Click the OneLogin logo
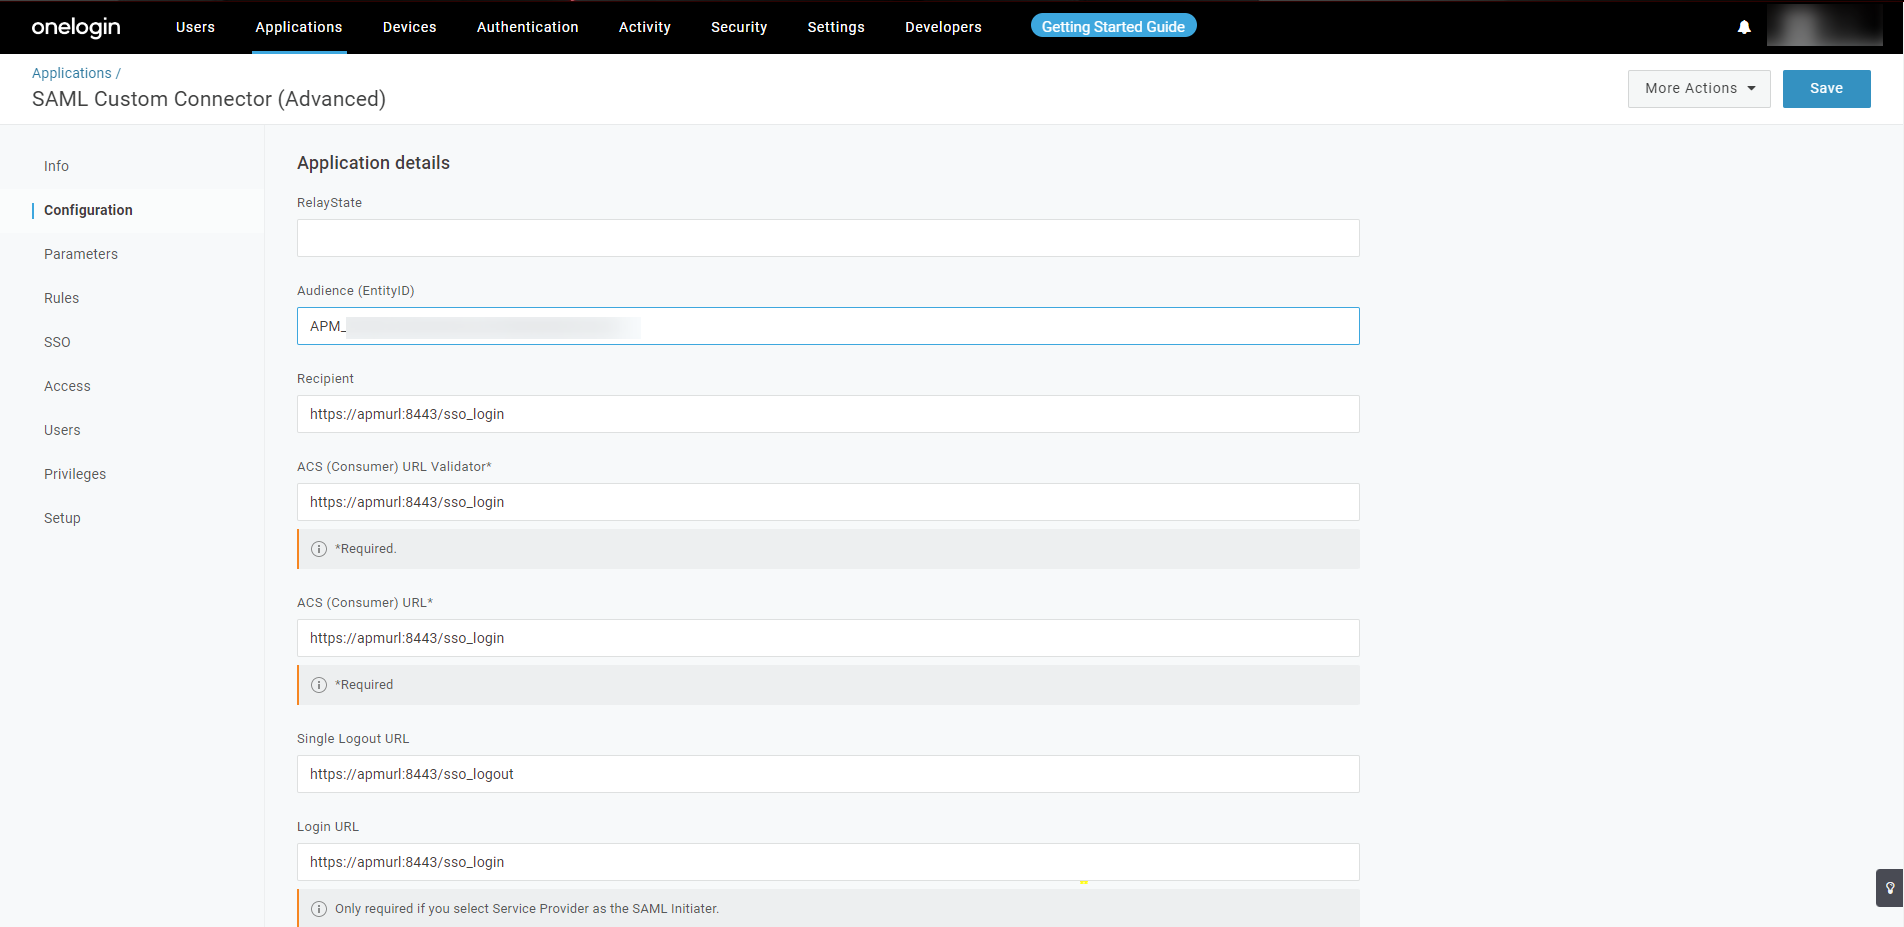 point(76,27)
